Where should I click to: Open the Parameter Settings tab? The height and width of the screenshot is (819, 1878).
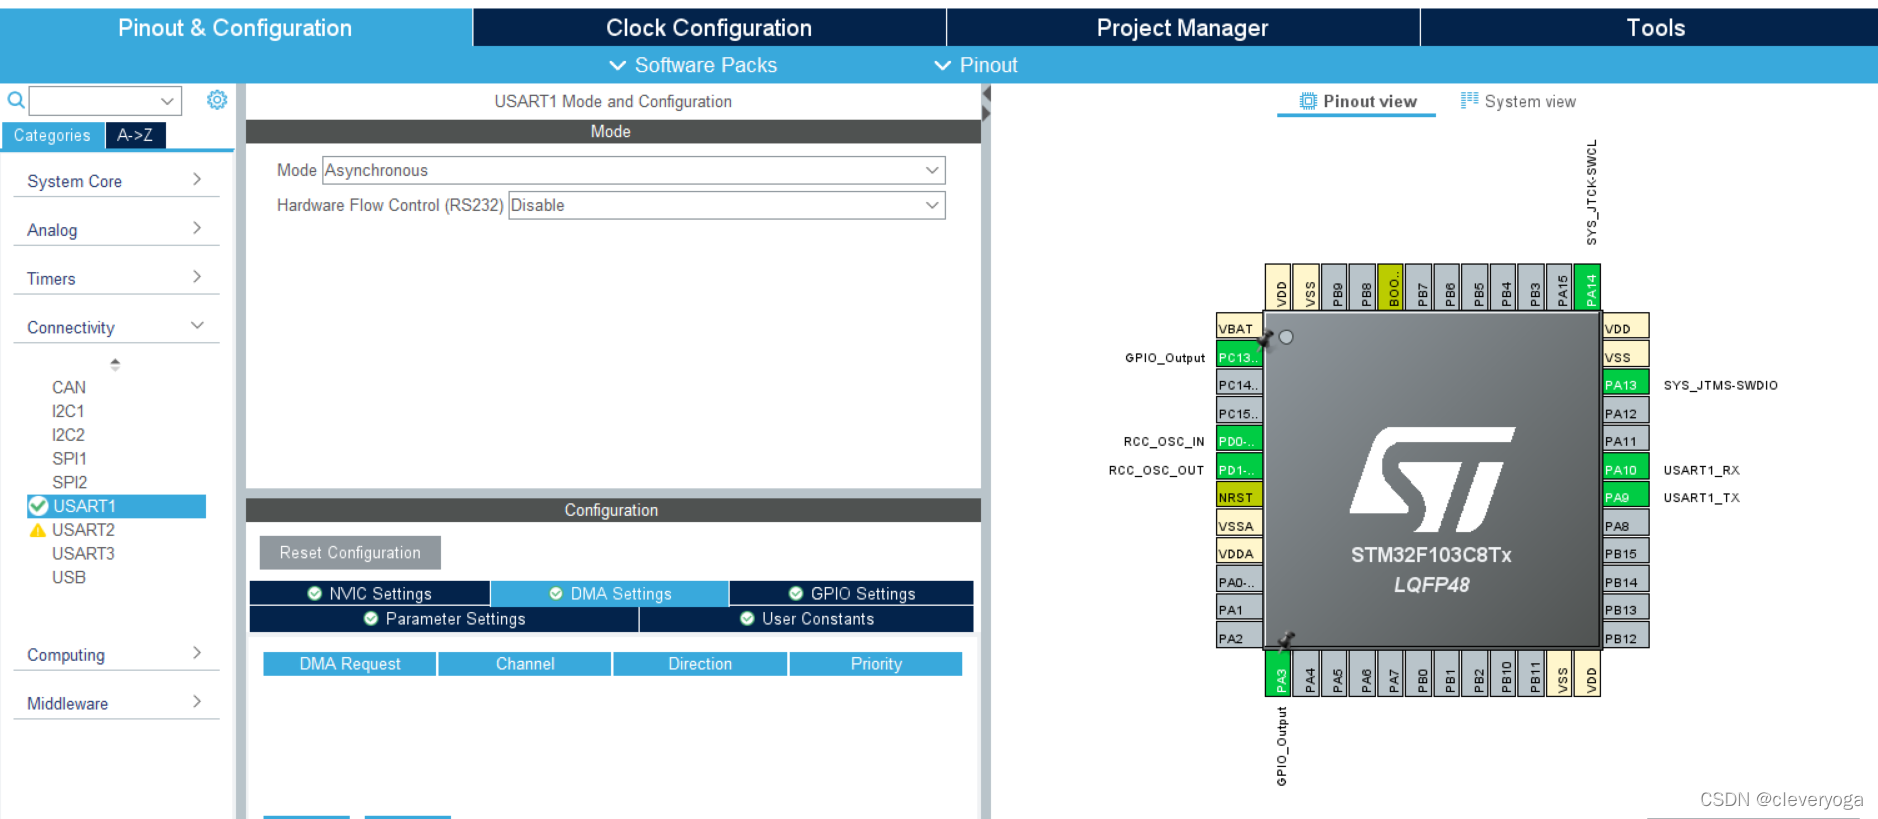pyautogui.click(x=444, y=618)
